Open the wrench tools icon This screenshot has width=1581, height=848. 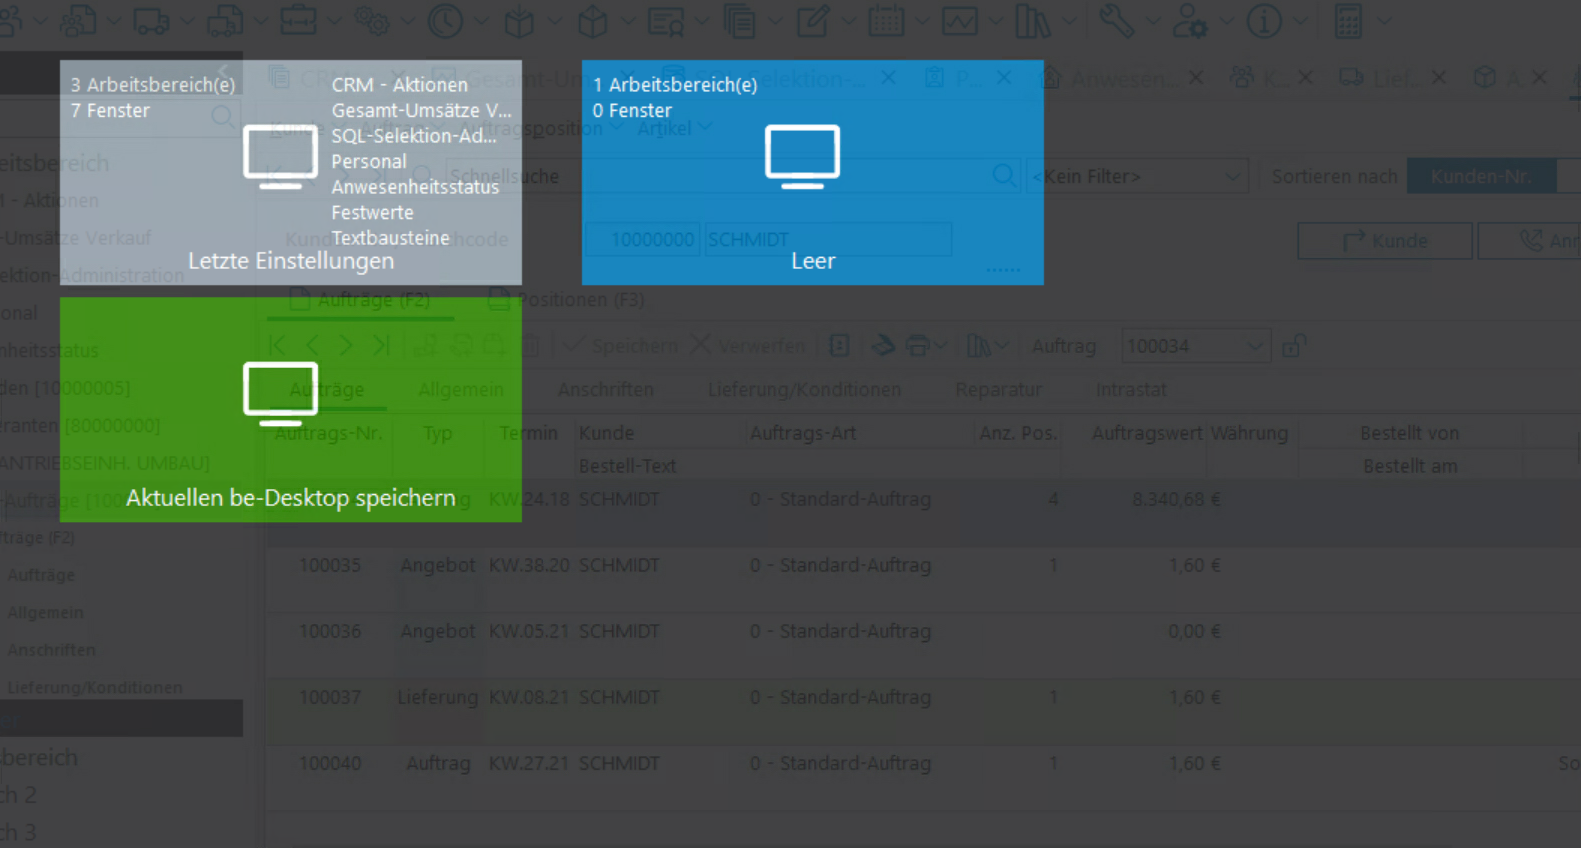pos(1116,21)
